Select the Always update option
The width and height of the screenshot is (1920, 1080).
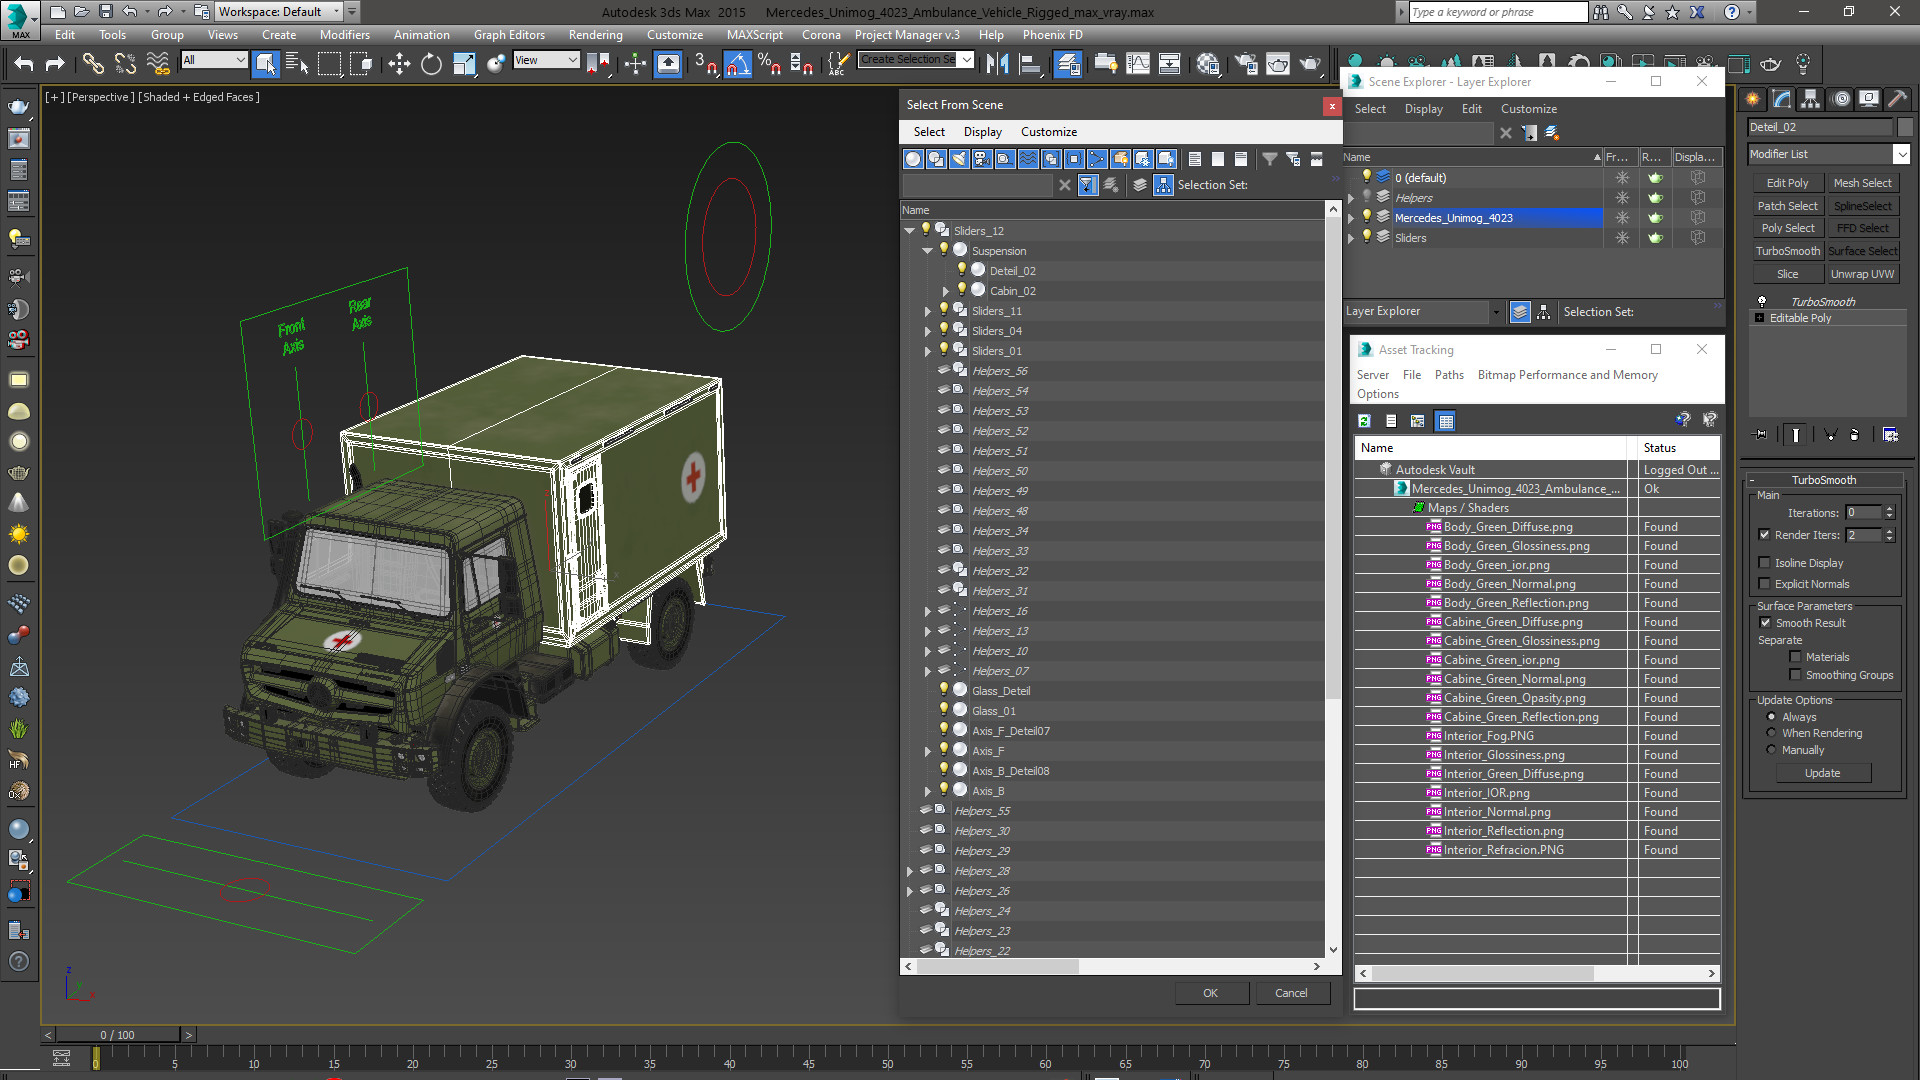[1771, 717]
